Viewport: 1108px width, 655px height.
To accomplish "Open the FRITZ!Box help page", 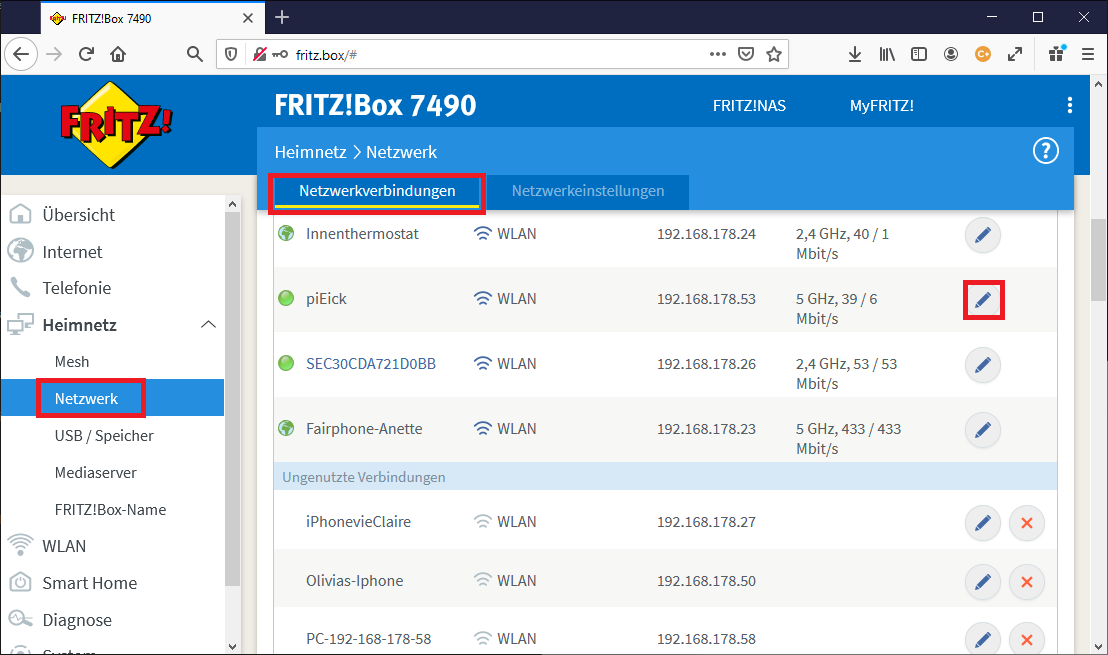I will [1045, 151].
